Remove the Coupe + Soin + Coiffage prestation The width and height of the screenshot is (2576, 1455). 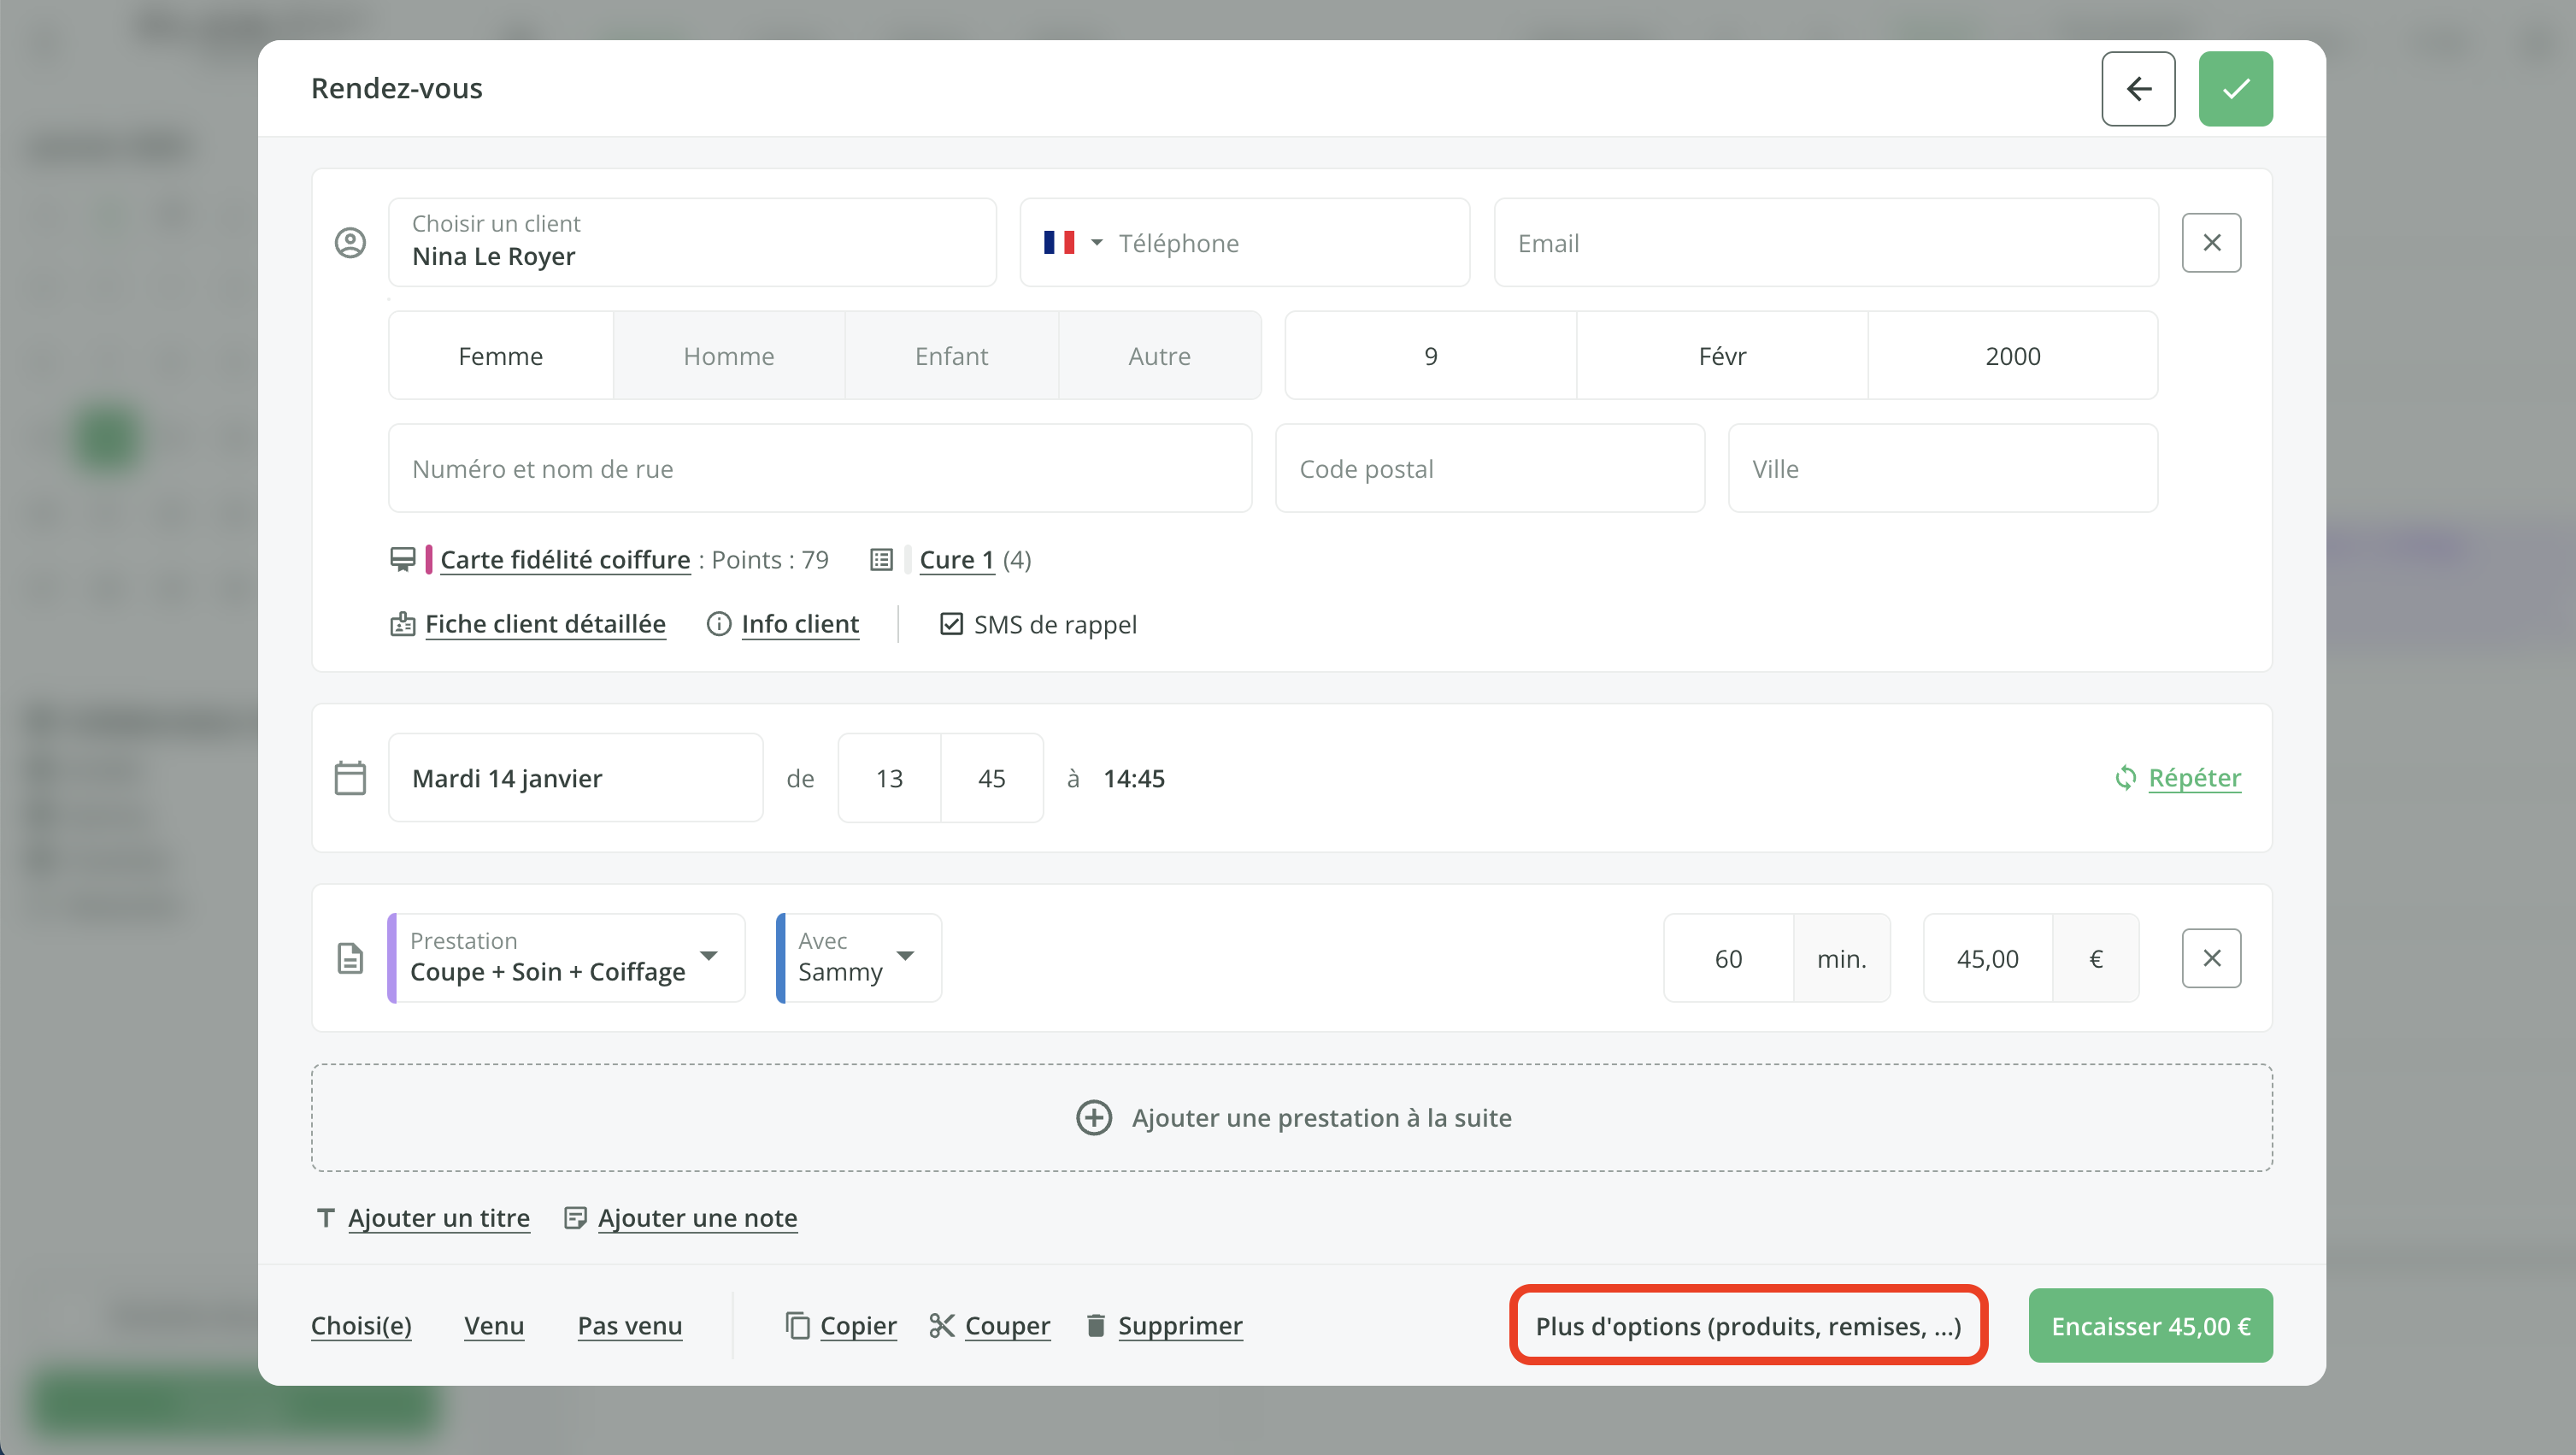pos(2211,958)
